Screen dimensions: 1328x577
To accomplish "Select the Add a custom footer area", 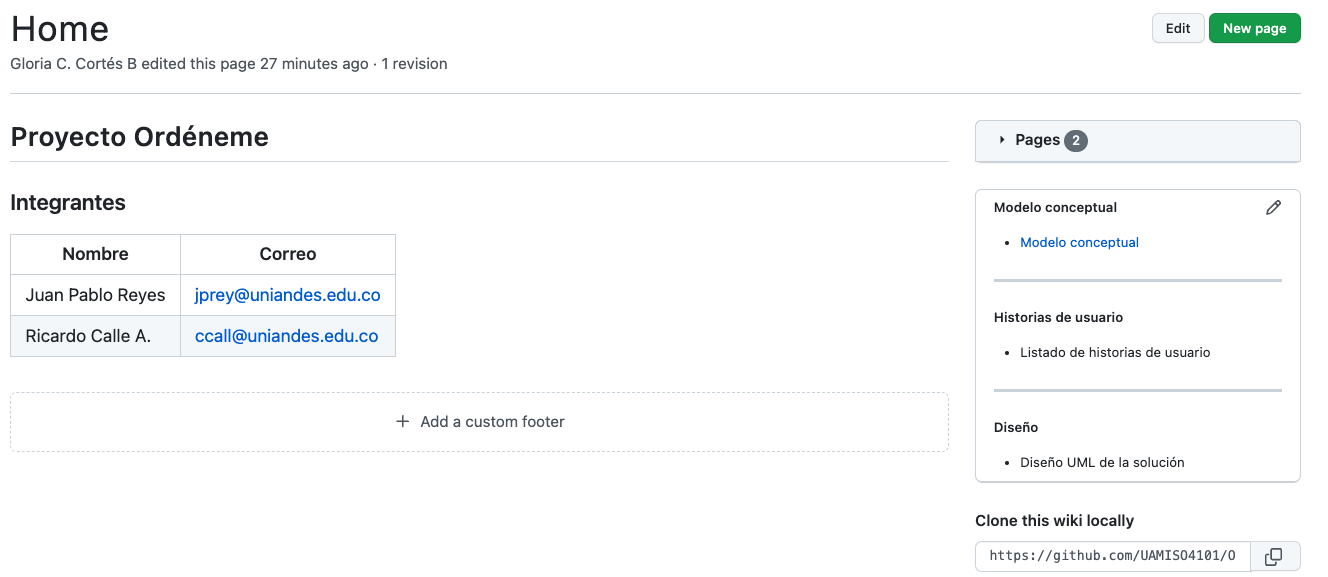I will coord(479,422).
